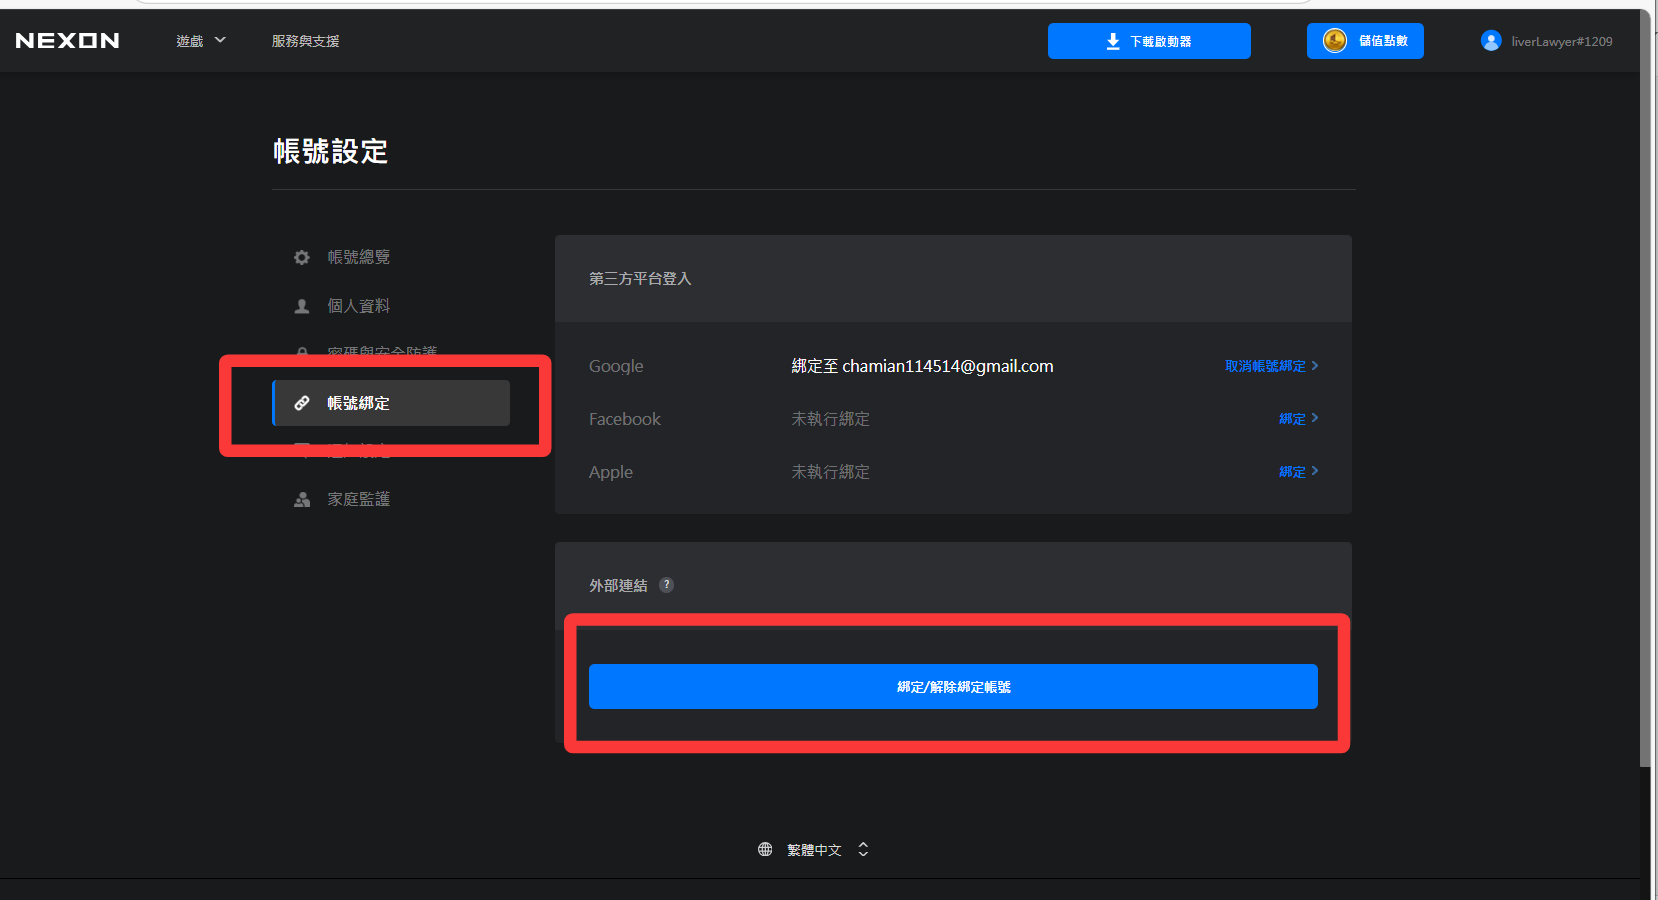Screen dimensions: 1658x900
Task: Click the chain link icon for 帳號綁定
Action: [x=301, y=403]
